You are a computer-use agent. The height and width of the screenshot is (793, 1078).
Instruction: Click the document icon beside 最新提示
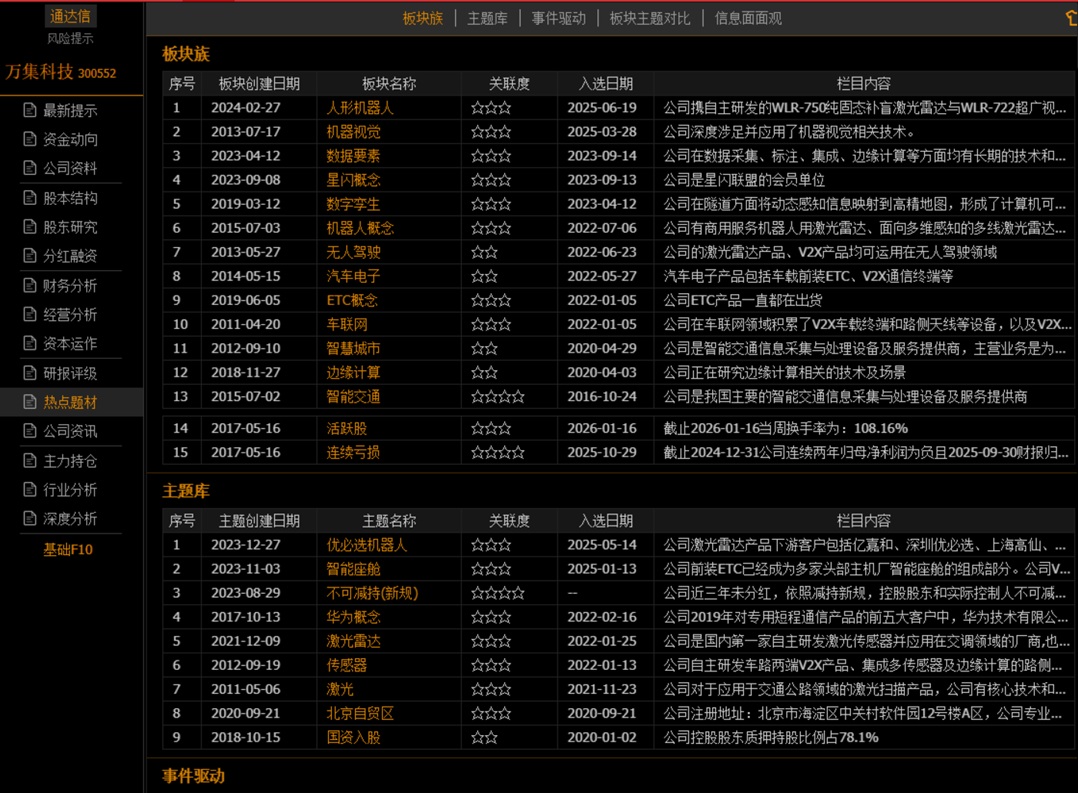tap(30, 110)
